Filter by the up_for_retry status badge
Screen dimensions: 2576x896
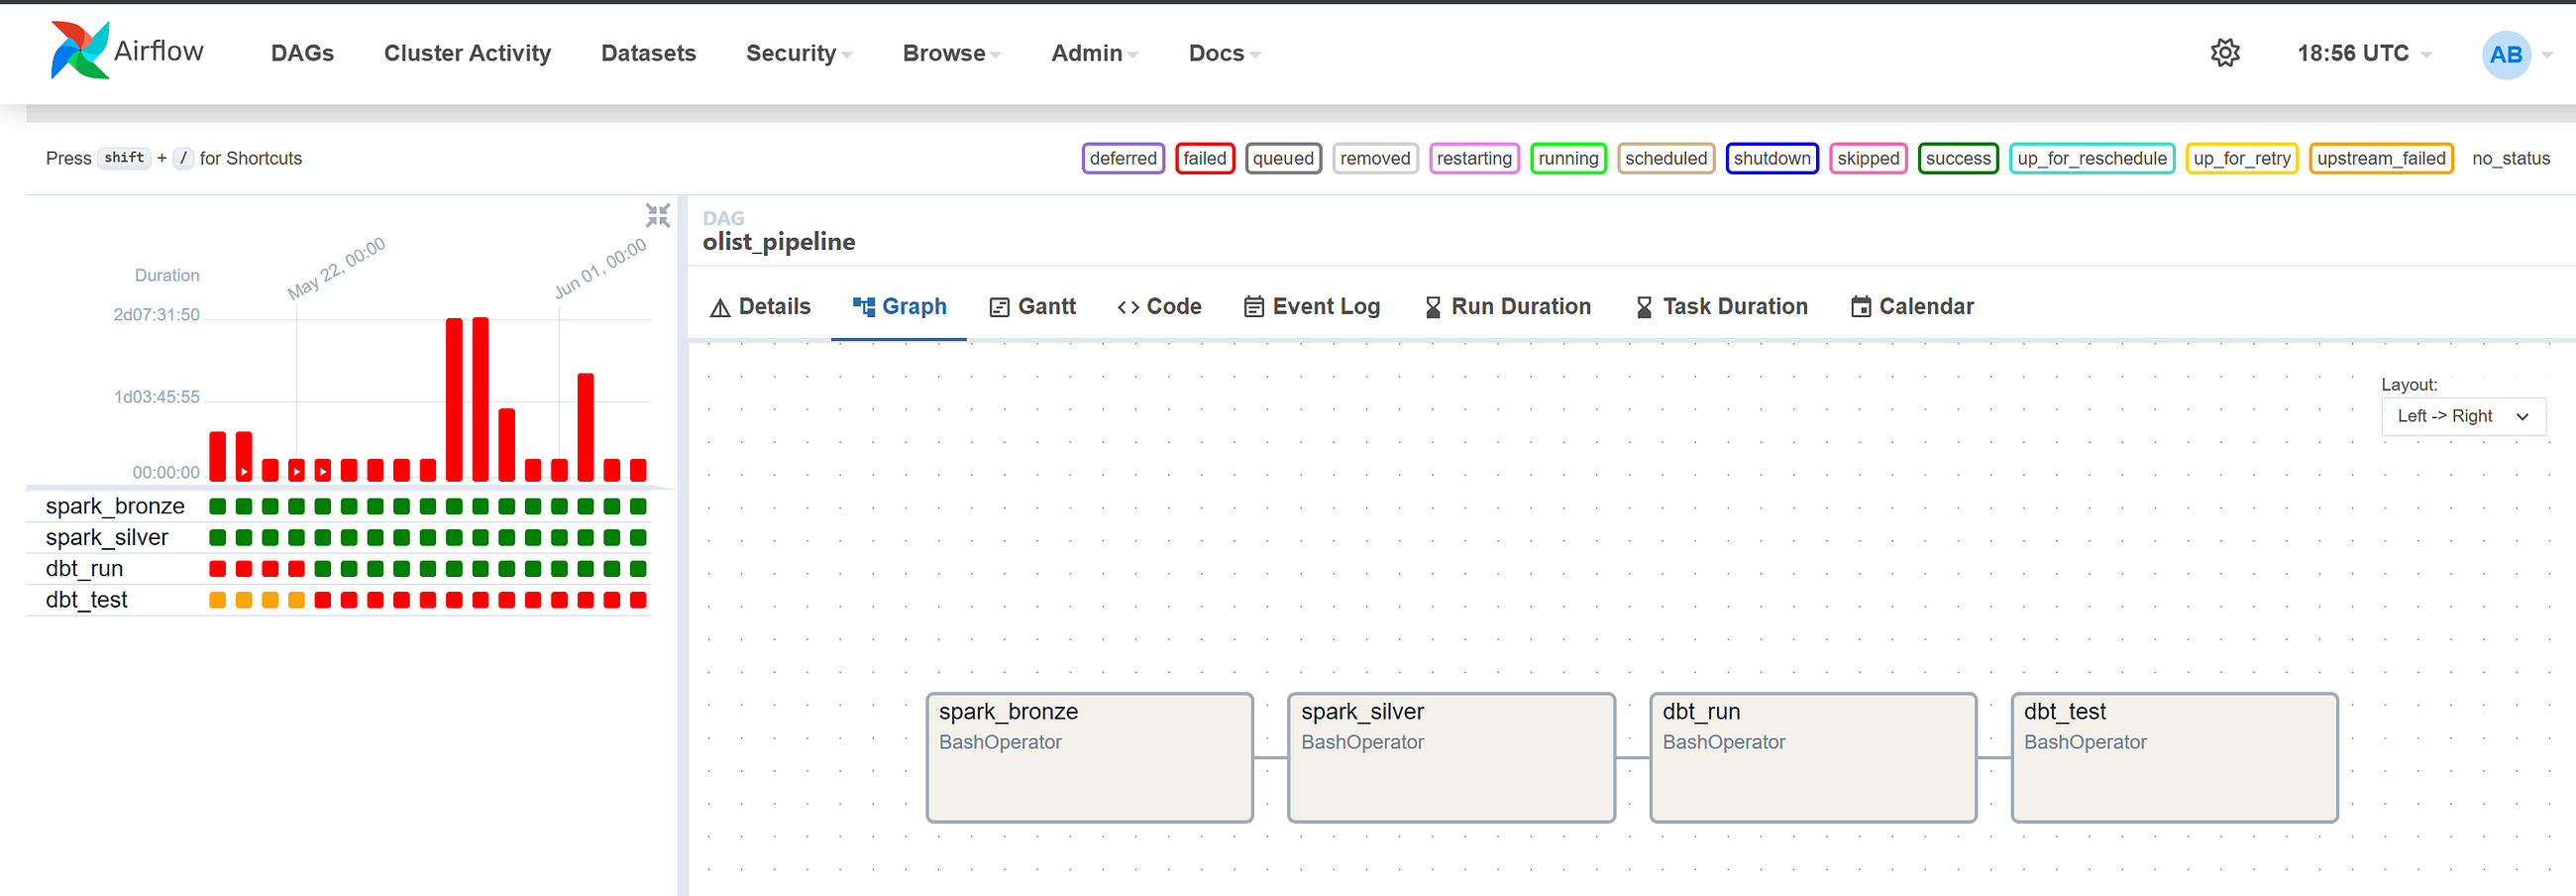pyautogui.click(x=2242, y=158)
